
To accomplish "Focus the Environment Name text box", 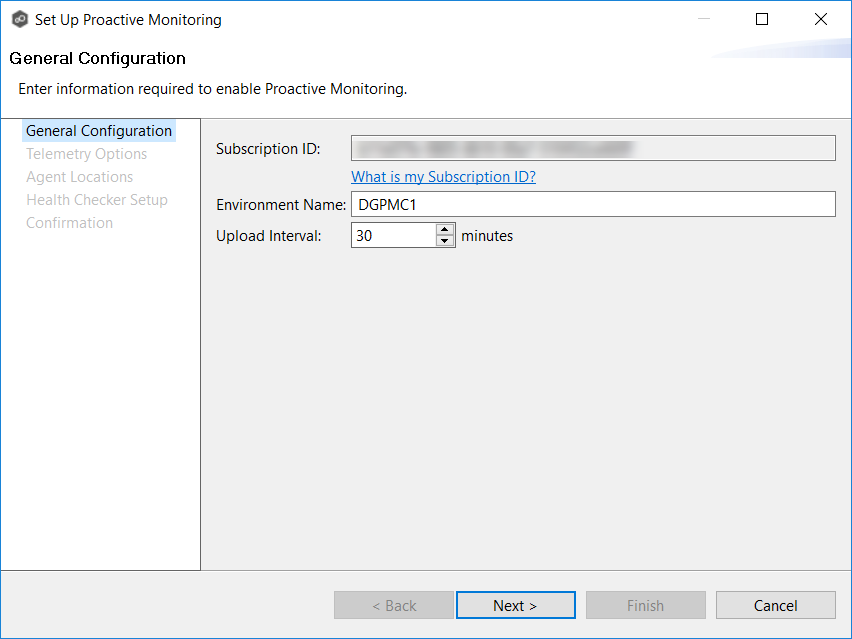I will tap(592, 204).
